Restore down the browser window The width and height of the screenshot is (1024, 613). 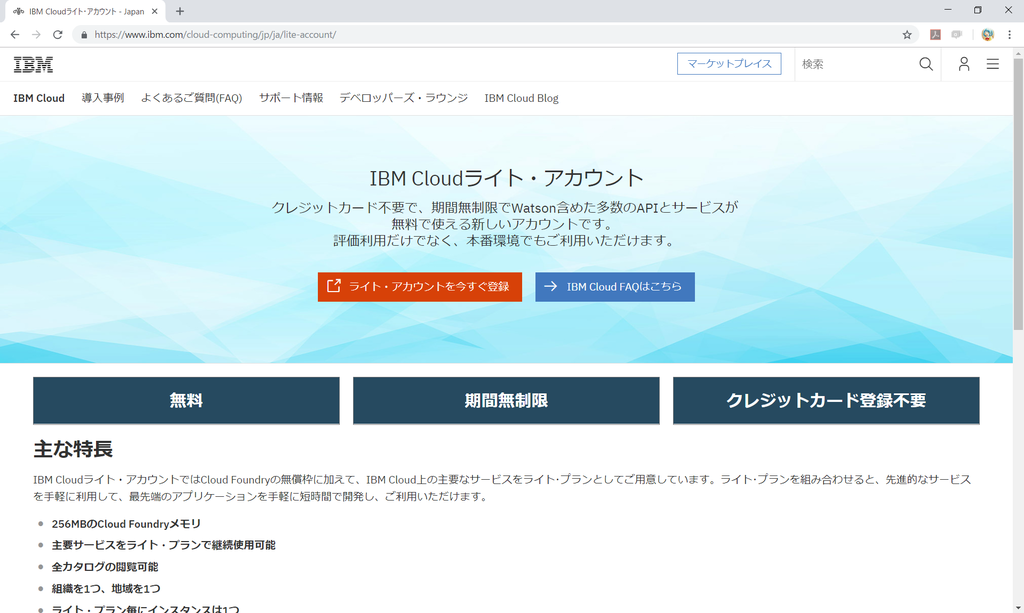click(x=978, y=10)
